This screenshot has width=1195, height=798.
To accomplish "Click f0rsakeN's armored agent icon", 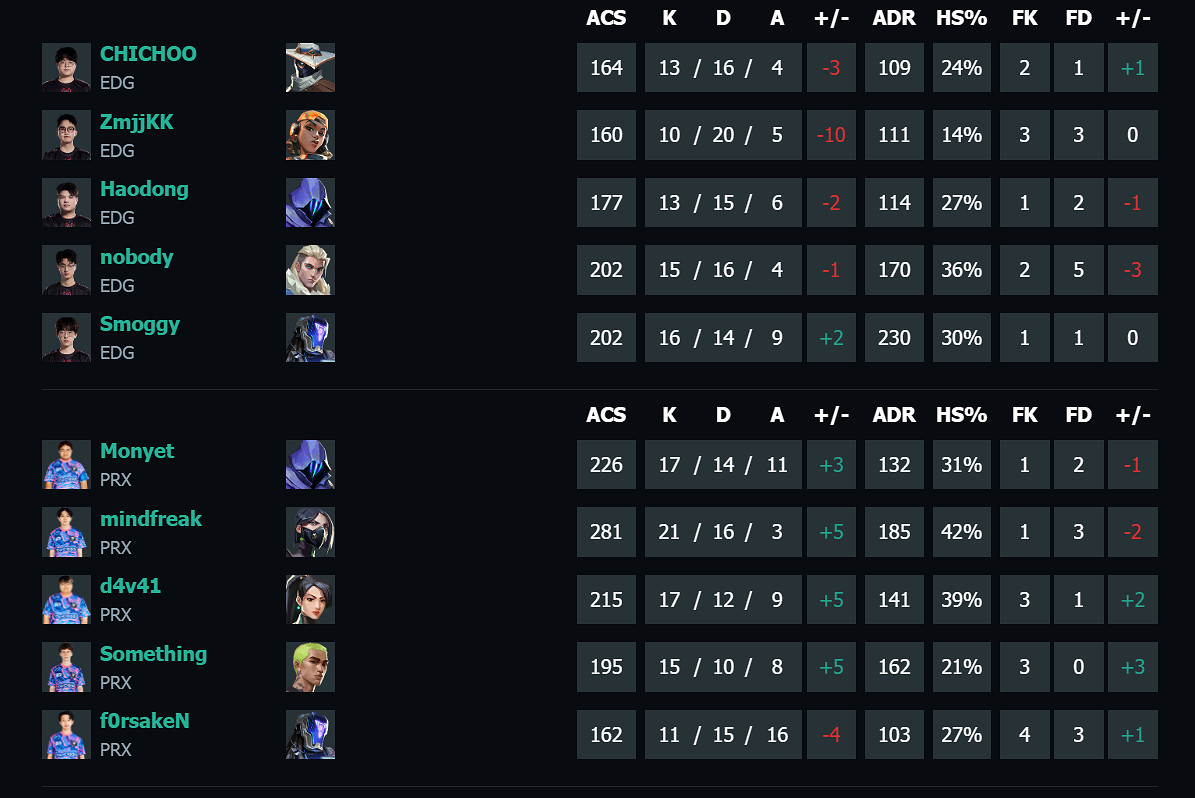I will pos(310,734).
